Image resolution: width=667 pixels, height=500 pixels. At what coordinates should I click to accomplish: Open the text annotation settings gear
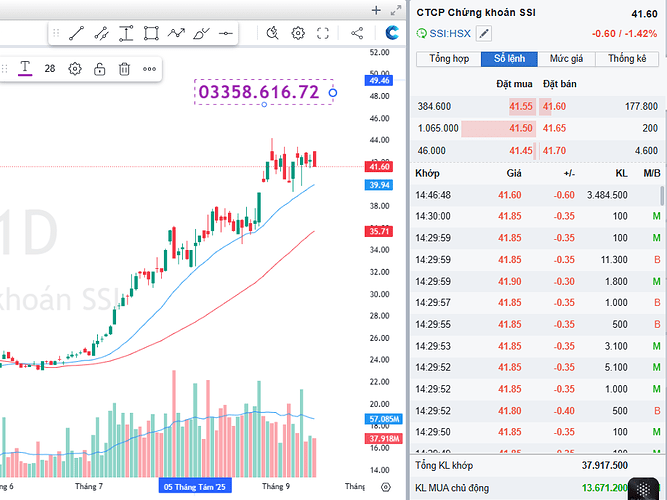coord(75,69)
